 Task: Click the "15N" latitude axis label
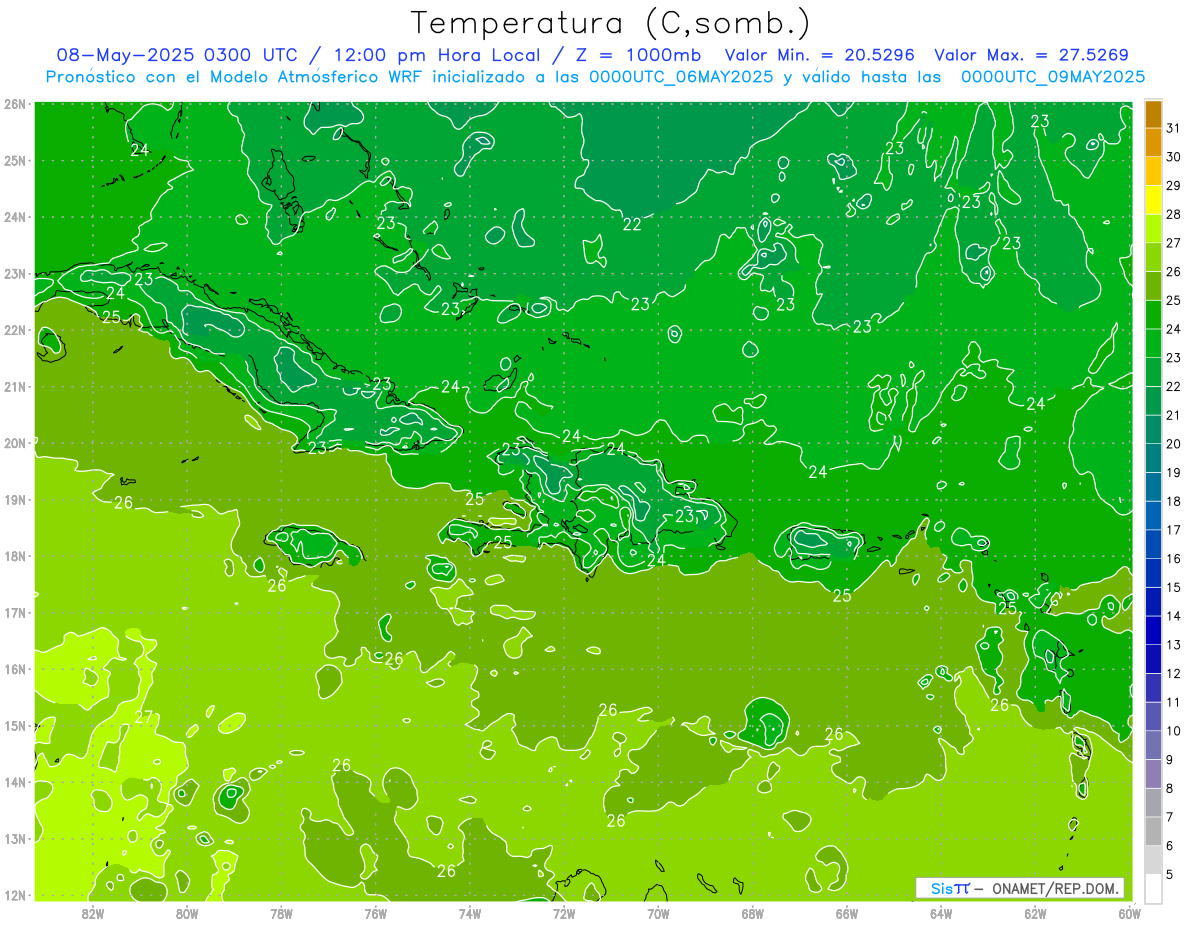[15, 726]
